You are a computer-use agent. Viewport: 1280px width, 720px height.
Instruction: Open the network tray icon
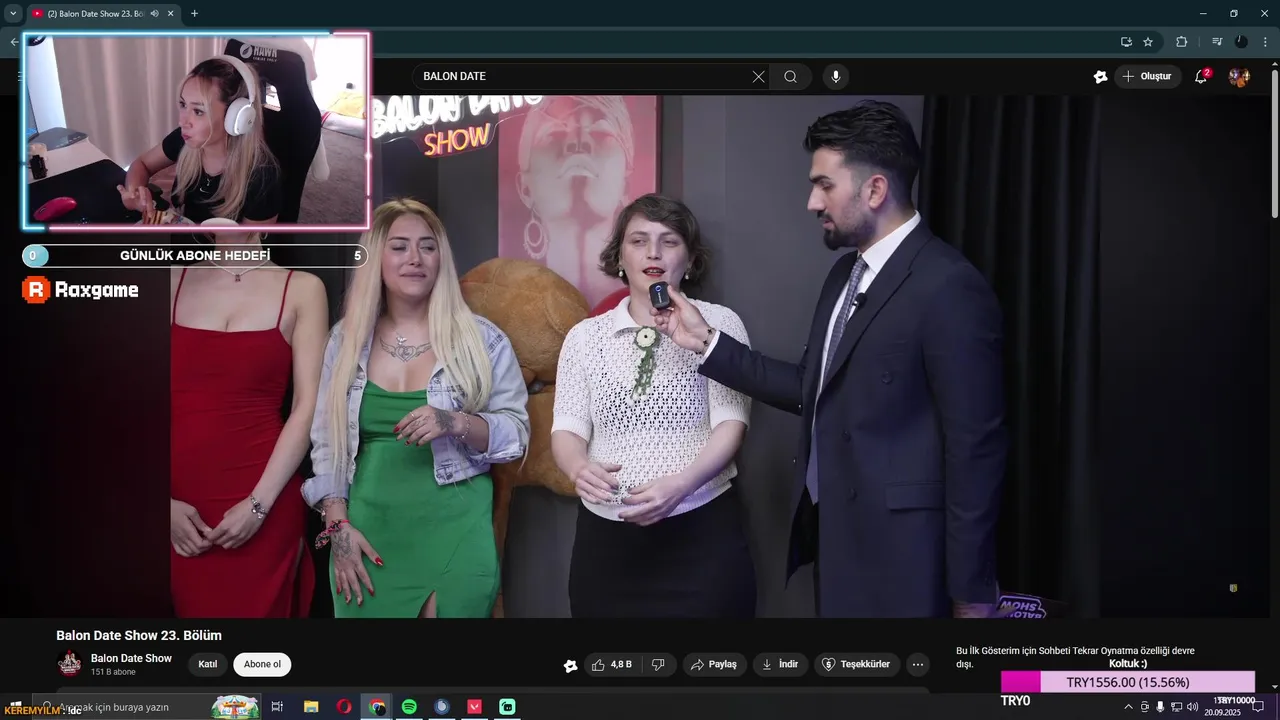coord(1176,707)
